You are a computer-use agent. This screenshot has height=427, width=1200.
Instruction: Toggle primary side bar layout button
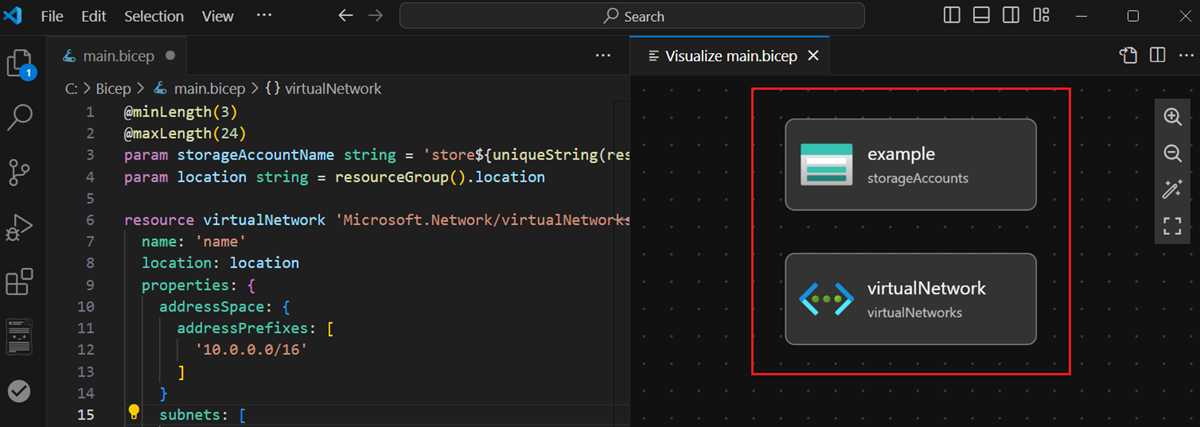[952, 16]
